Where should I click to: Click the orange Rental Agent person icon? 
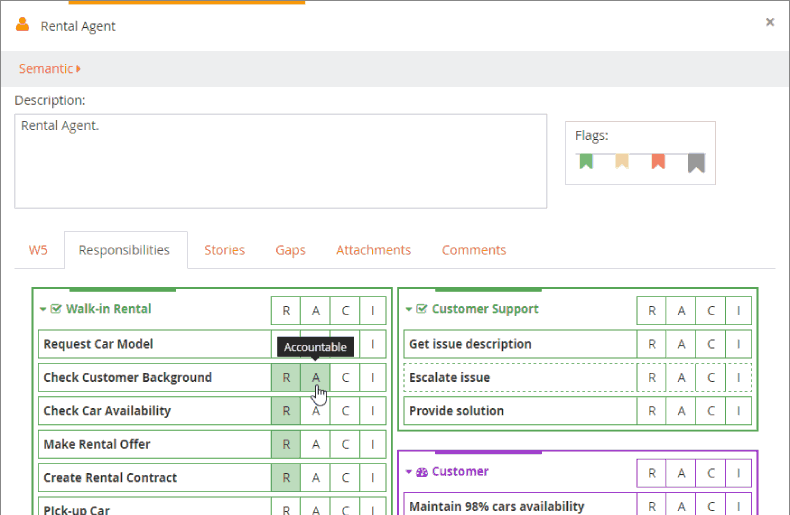(x=22, y=24)
